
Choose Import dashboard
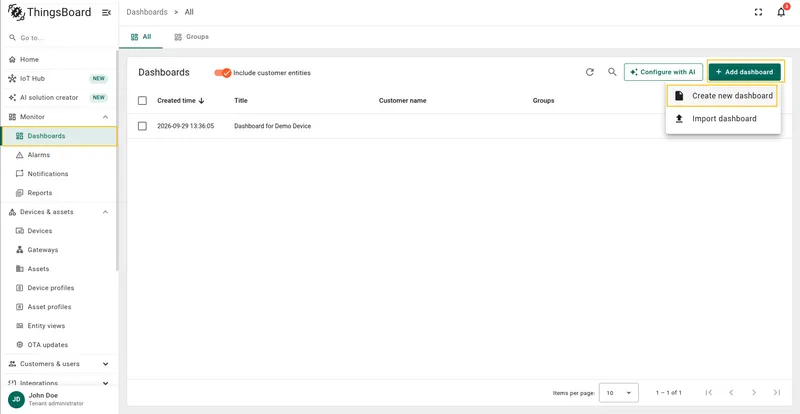(723, 118)
